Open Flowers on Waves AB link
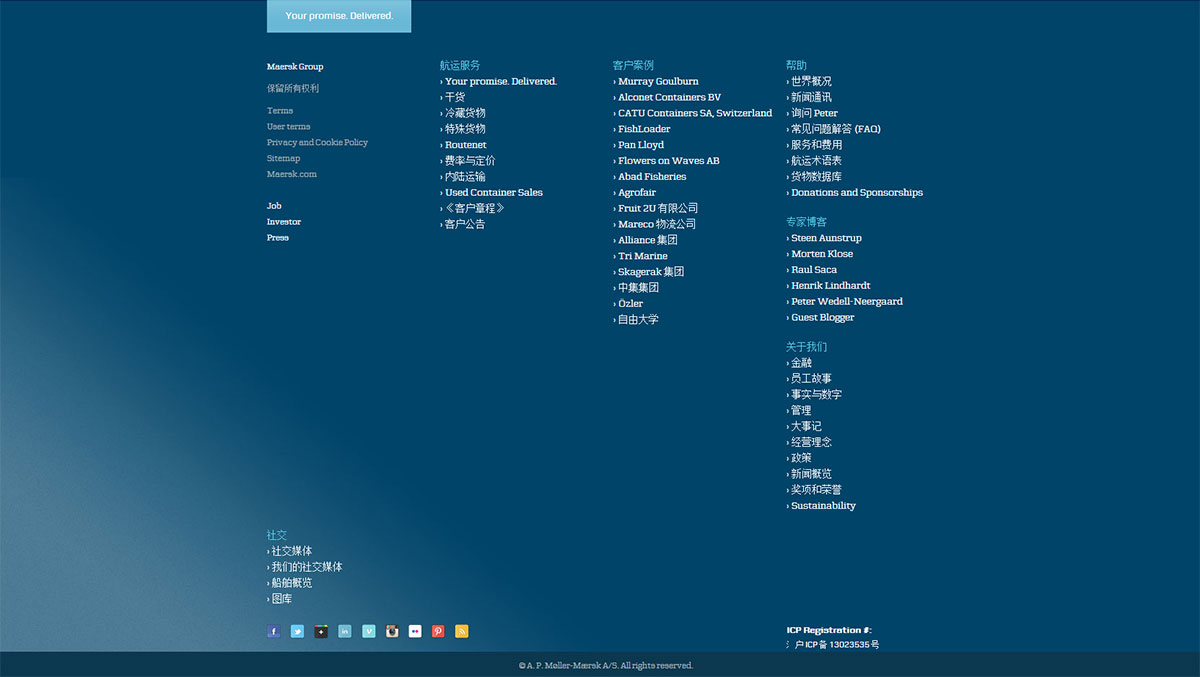The image size is (1200, 677). (667, 161)
